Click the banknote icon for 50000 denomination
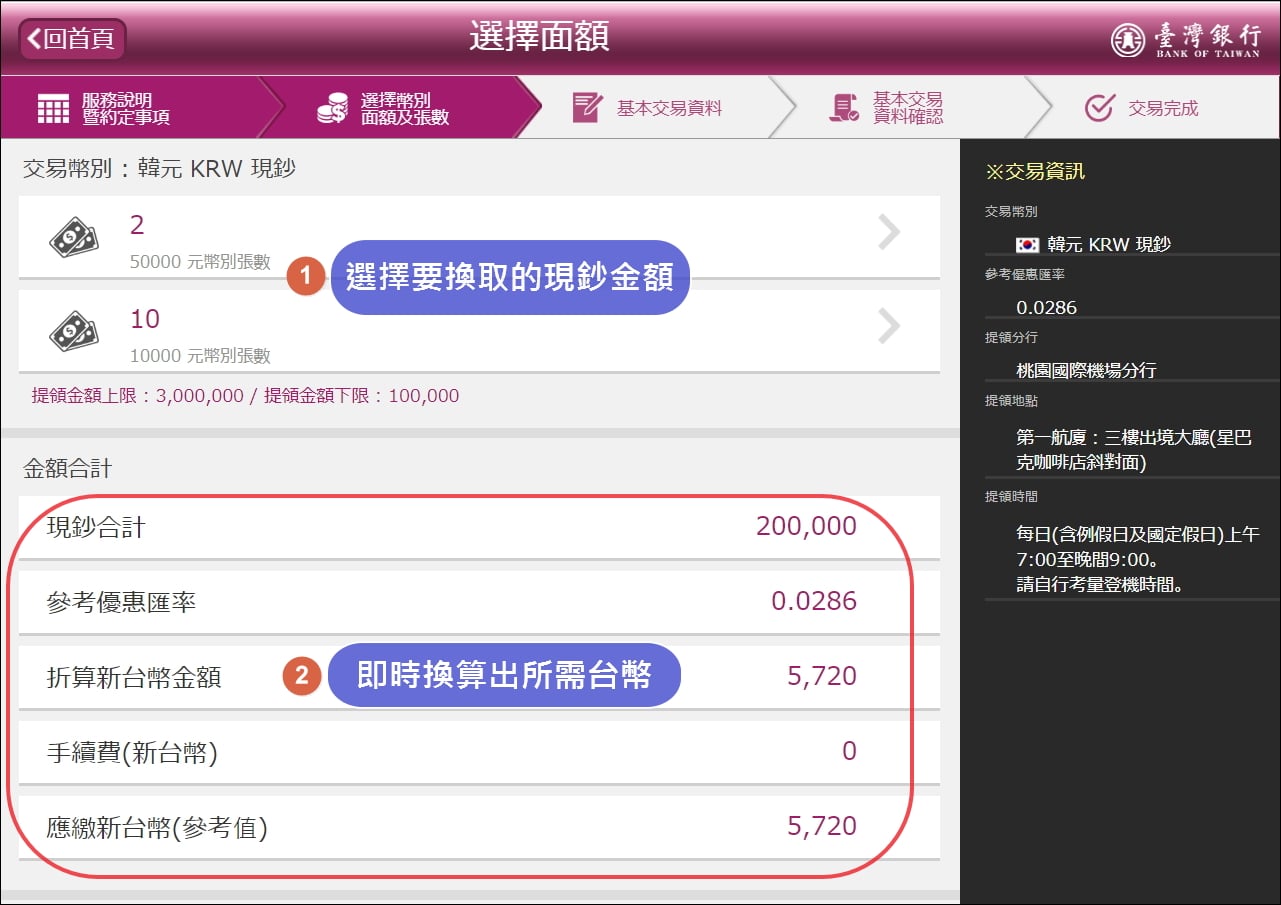 (x=73, y=237)
